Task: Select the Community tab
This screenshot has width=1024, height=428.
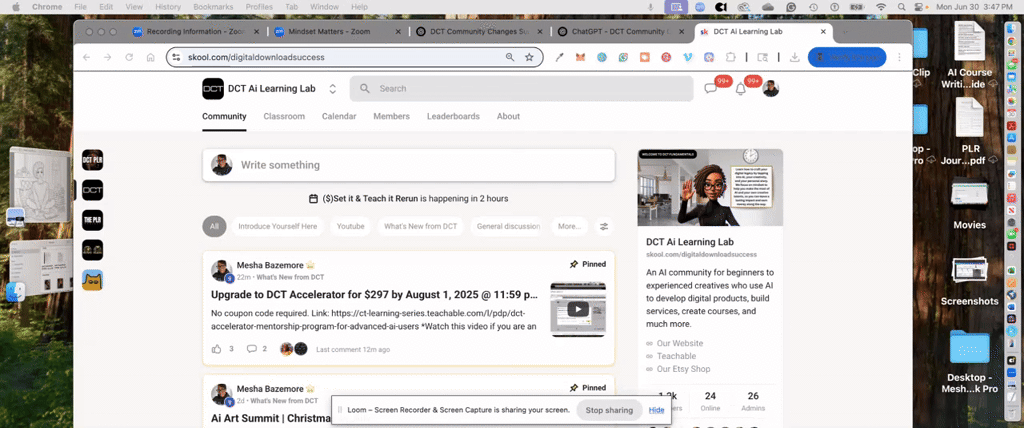Action: 224,116
